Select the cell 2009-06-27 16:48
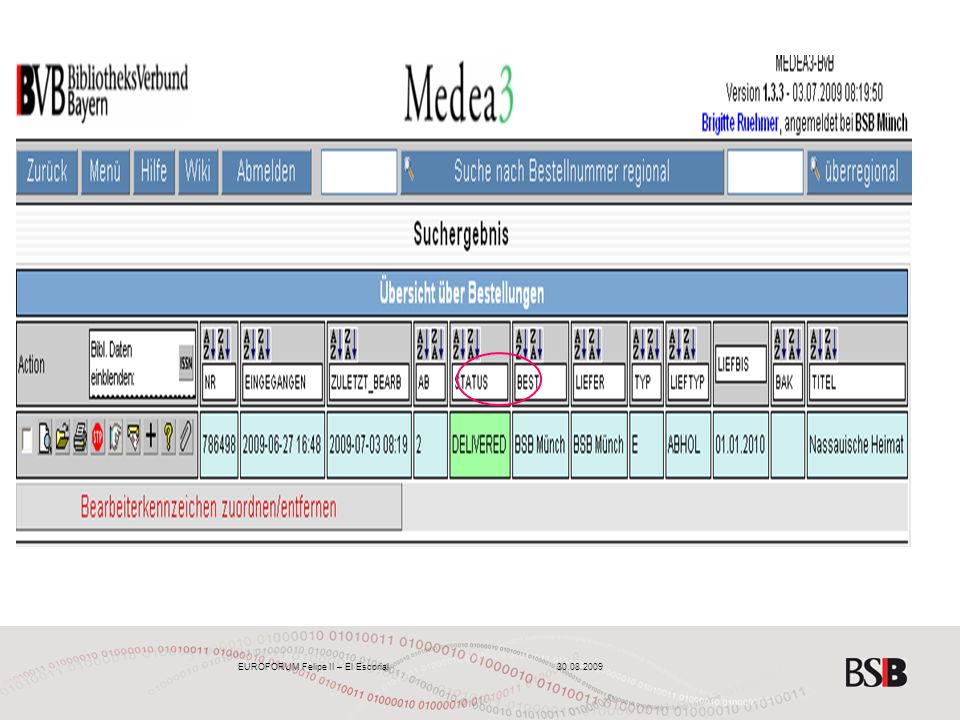 282,445
